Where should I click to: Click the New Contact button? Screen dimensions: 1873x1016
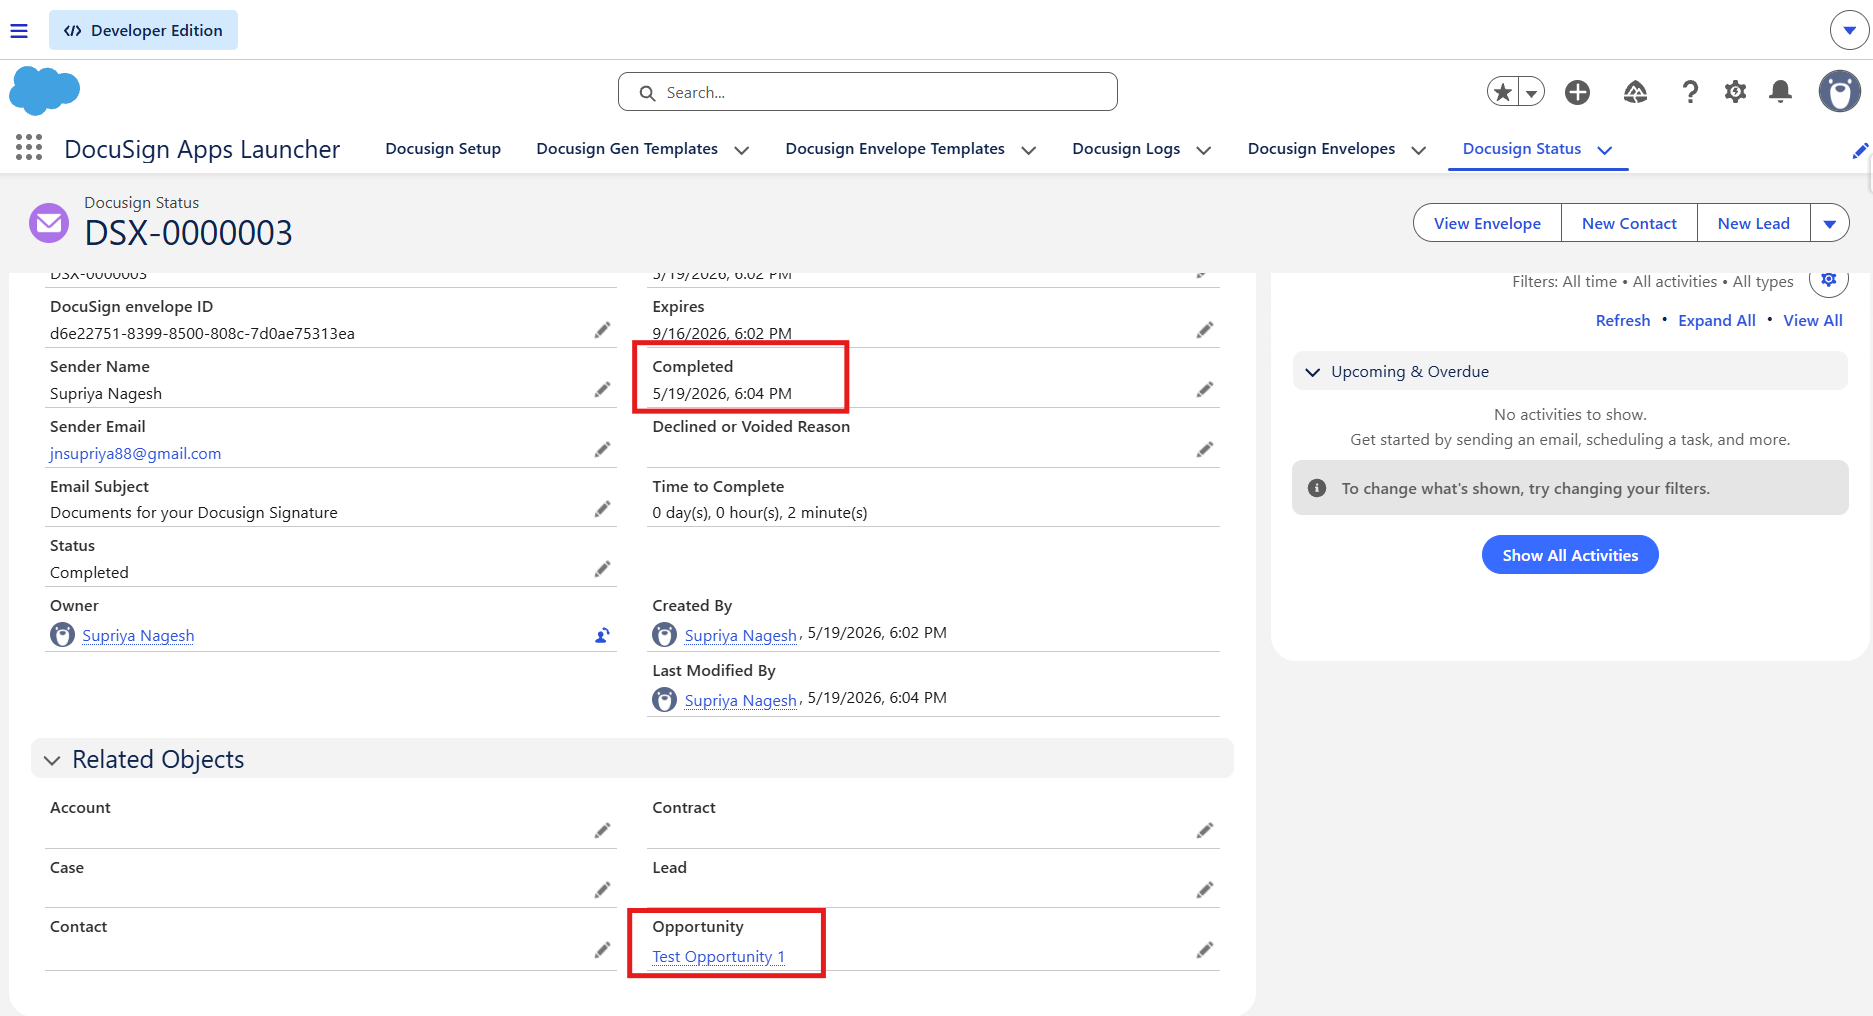(1629, 223)
